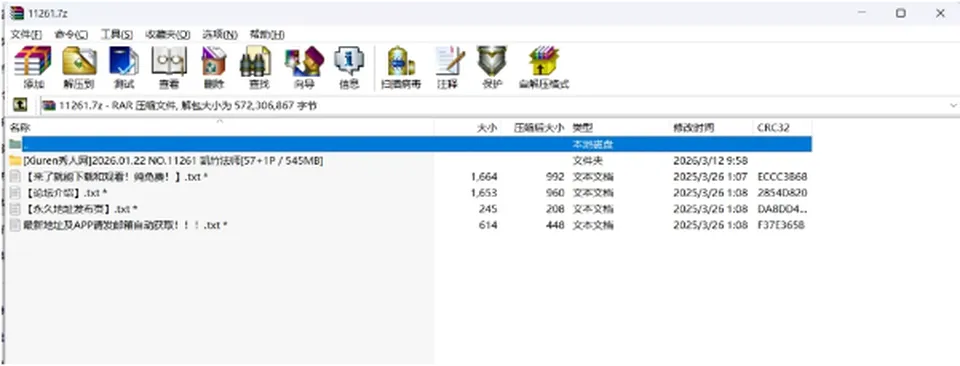Open the 查看 (View) tool
960x366 pixels.
169,67
